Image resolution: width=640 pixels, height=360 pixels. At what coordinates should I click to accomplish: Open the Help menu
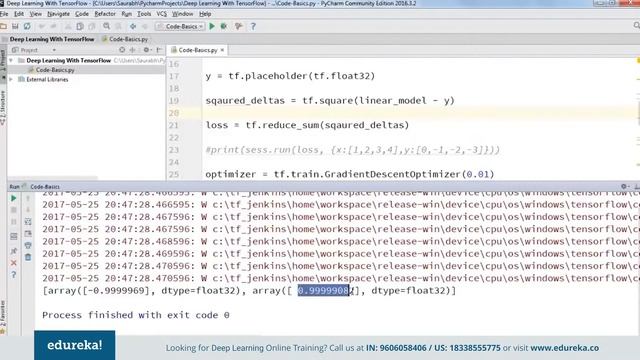pyautogui.click(x=205, y=14)
